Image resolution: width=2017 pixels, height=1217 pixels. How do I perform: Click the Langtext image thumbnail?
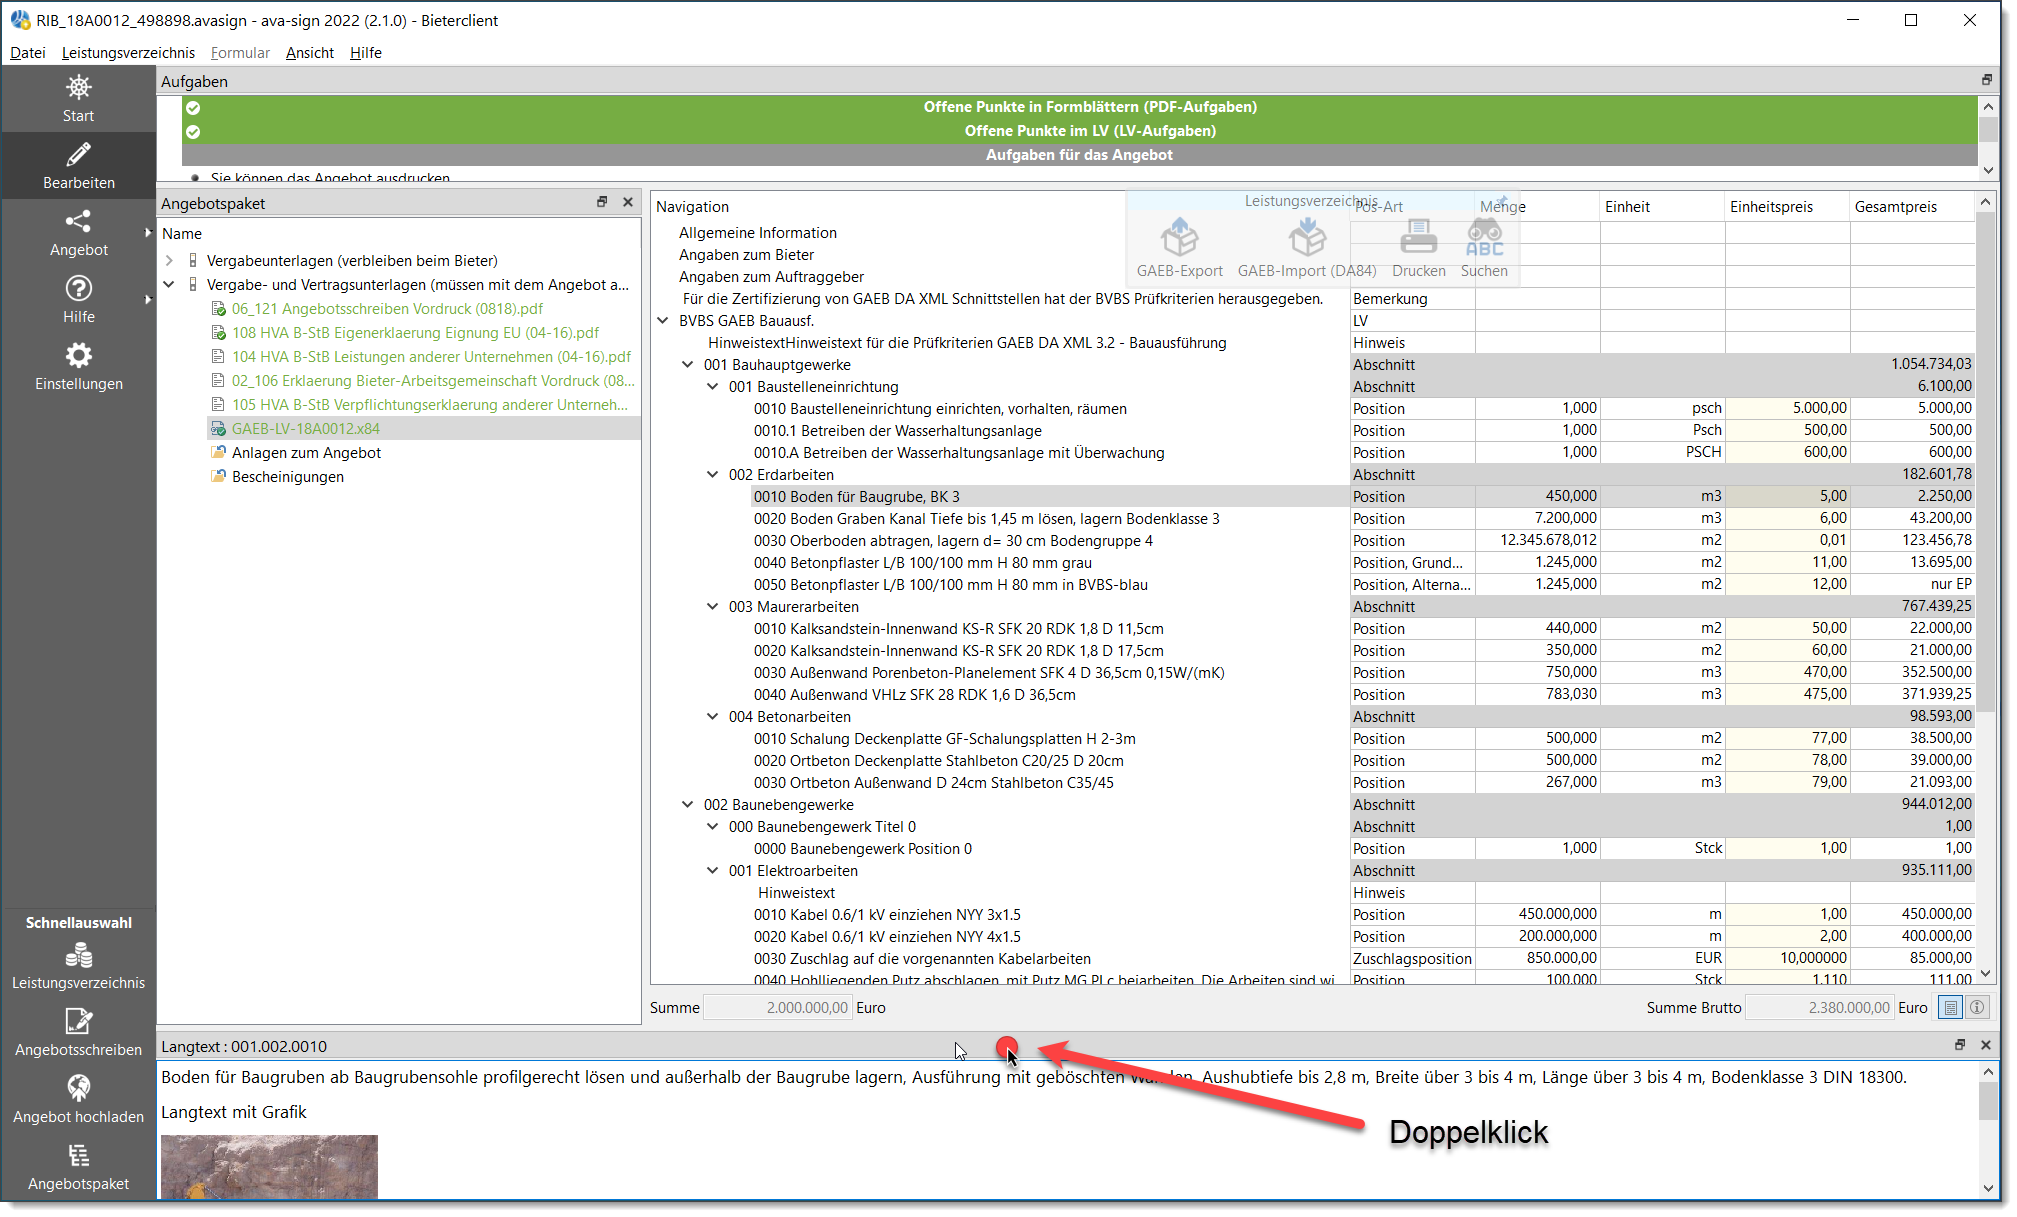(269, 1166)
